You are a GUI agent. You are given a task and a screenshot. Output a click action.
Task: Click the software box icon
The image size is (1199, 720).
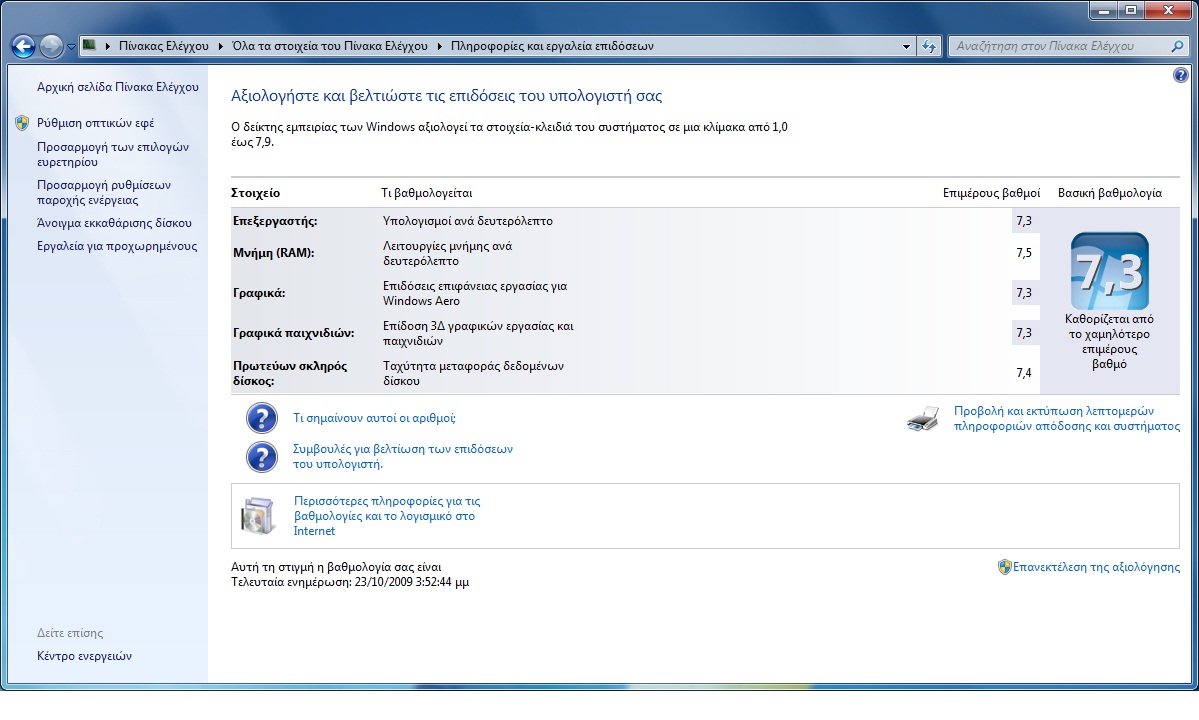[258, 516]
